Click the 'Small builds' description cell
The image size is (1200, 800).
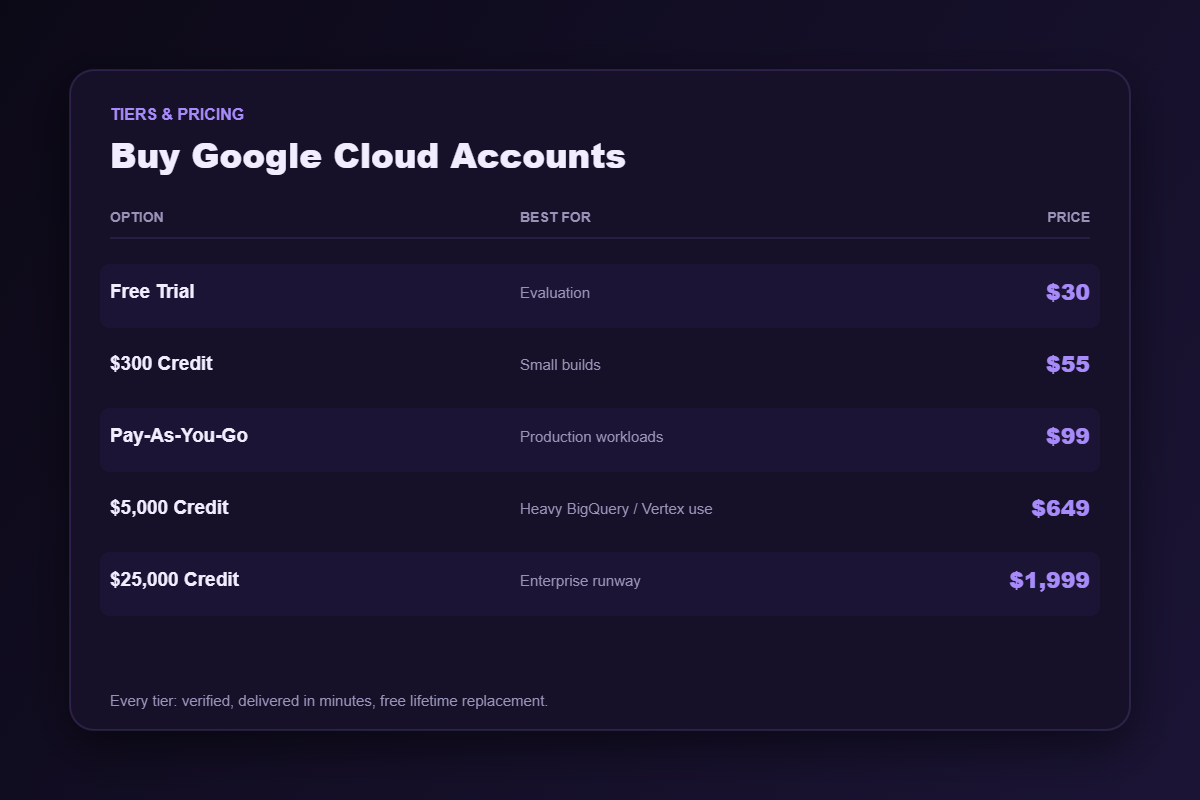coord(560,365)
